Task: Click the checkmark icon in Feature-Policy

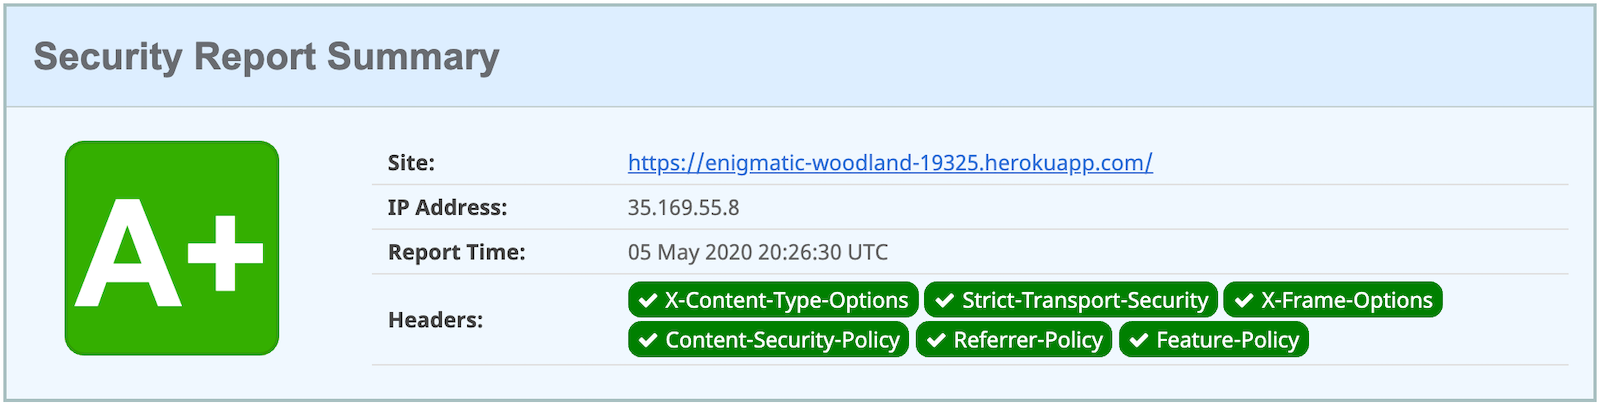Action: pos(1139,341)
